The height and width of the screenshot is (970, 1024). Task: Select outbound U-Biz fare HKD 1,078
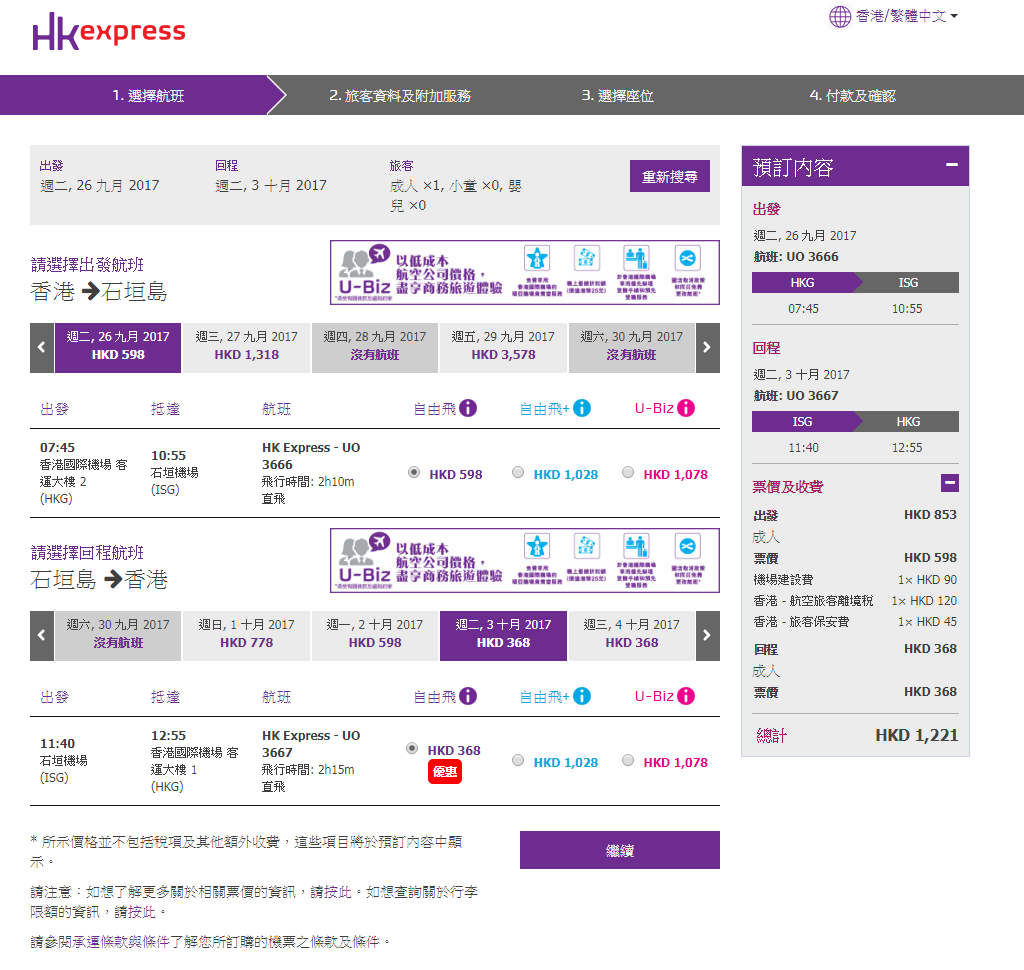[x=628, y=473]
